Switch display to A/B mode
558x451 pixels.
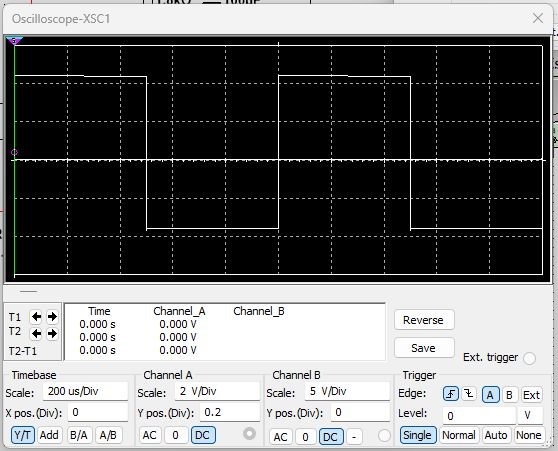pyautogui.click(x=108, y=435)
